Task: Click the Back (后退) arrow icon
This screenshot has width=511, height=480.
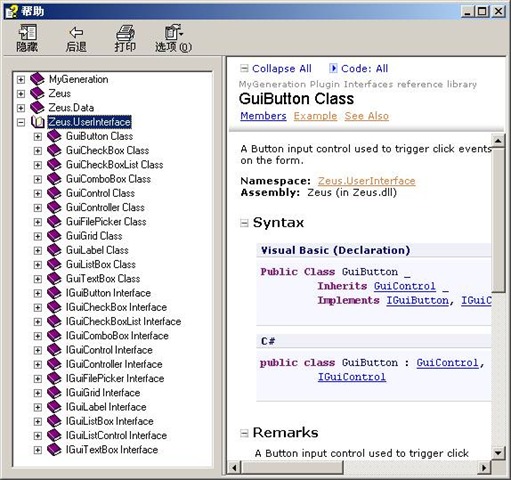Action: tap(76, 33)
